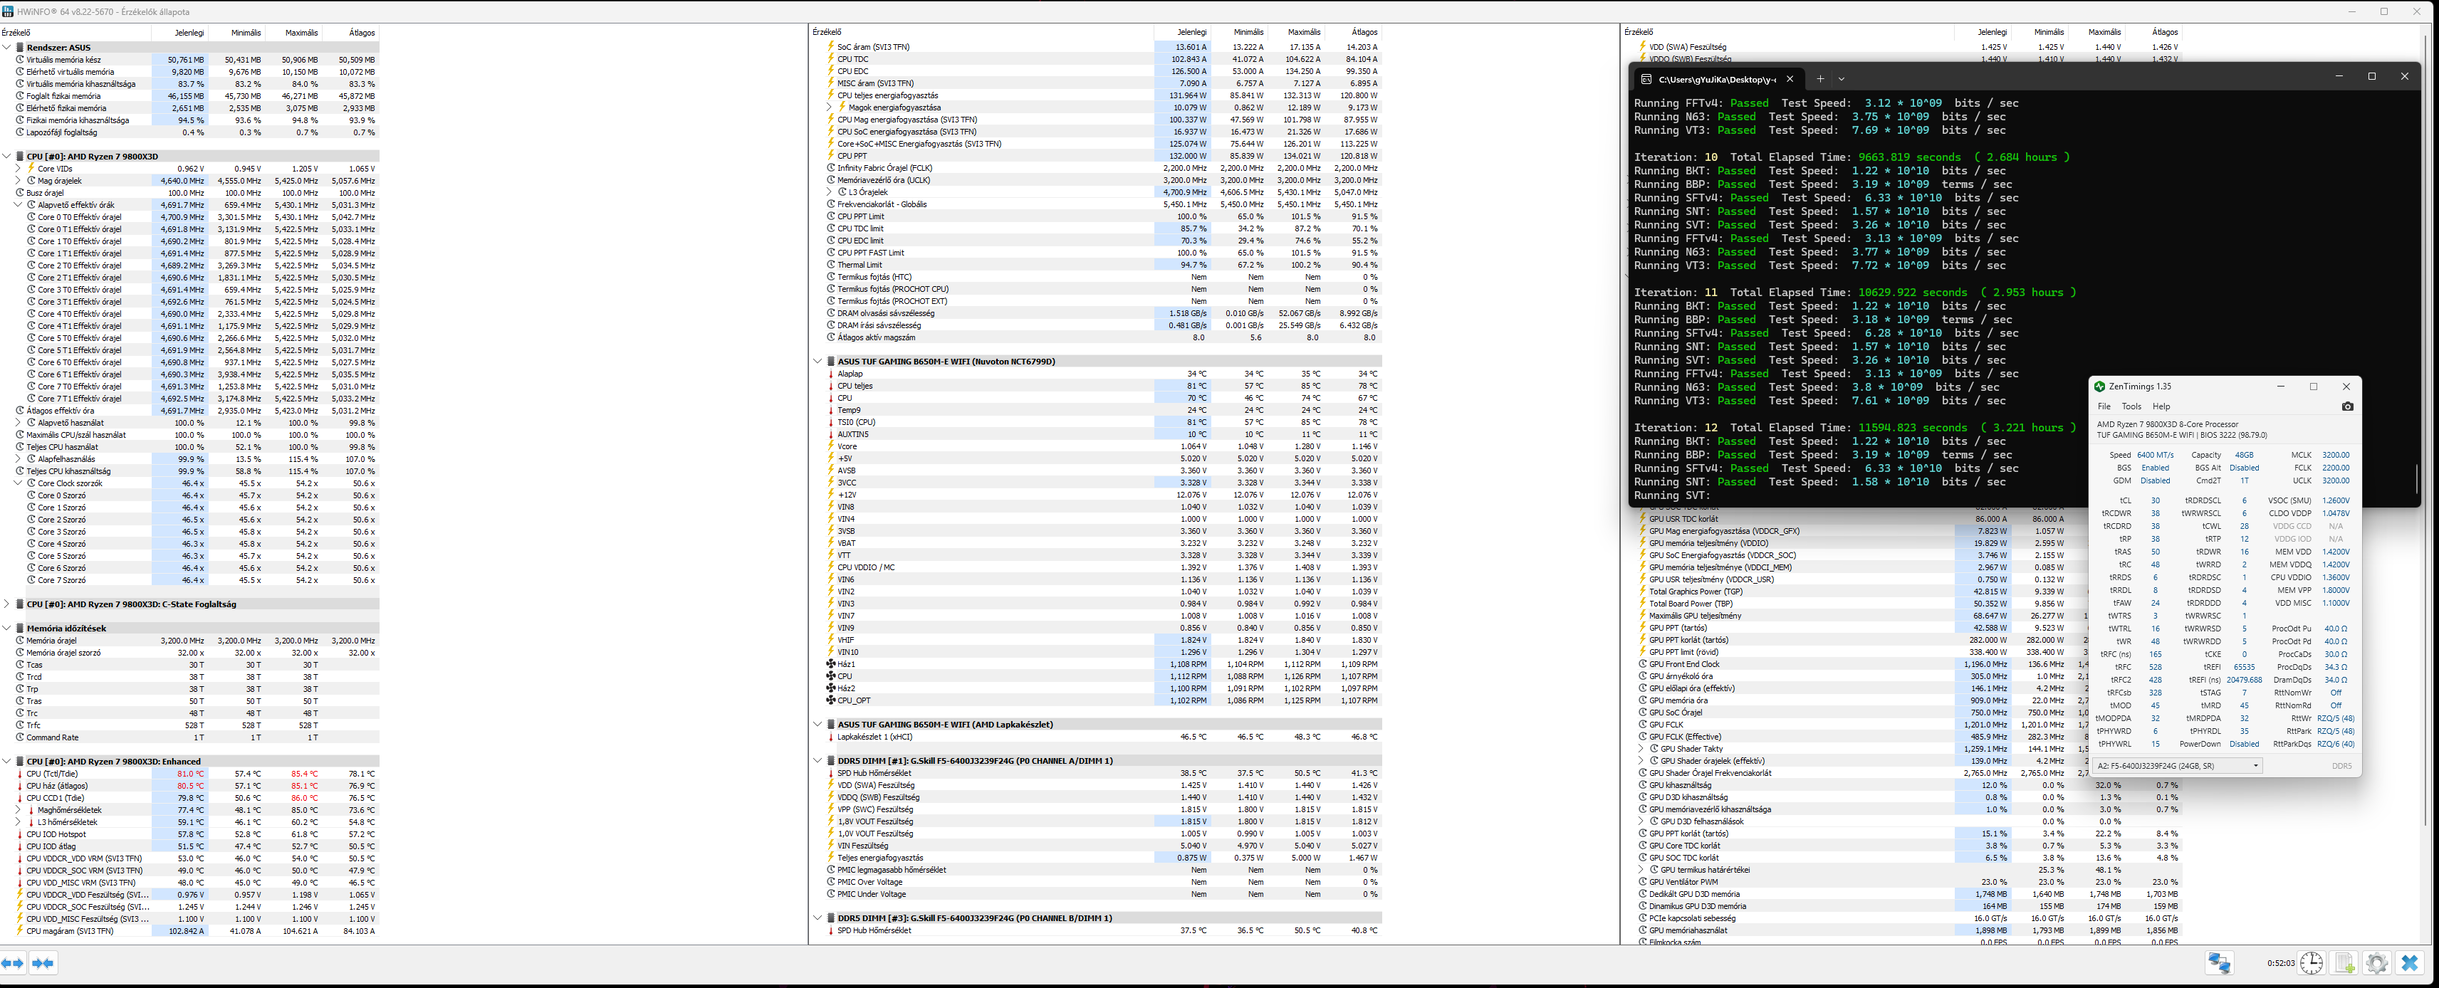Click the first Átlagos column header
This screenshot has width=2439, height=988.
(x=350, y=33)
